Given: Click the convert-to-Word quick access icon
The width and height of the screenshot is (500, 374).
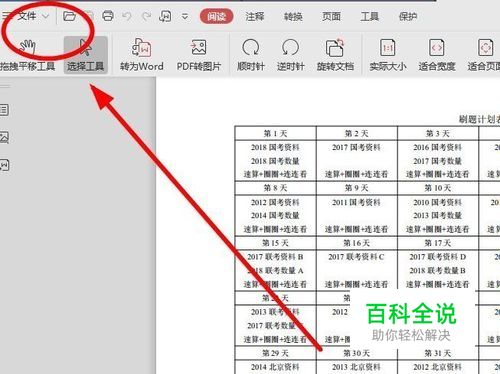Looking at the screenshot, I should (x=166, y=16).
